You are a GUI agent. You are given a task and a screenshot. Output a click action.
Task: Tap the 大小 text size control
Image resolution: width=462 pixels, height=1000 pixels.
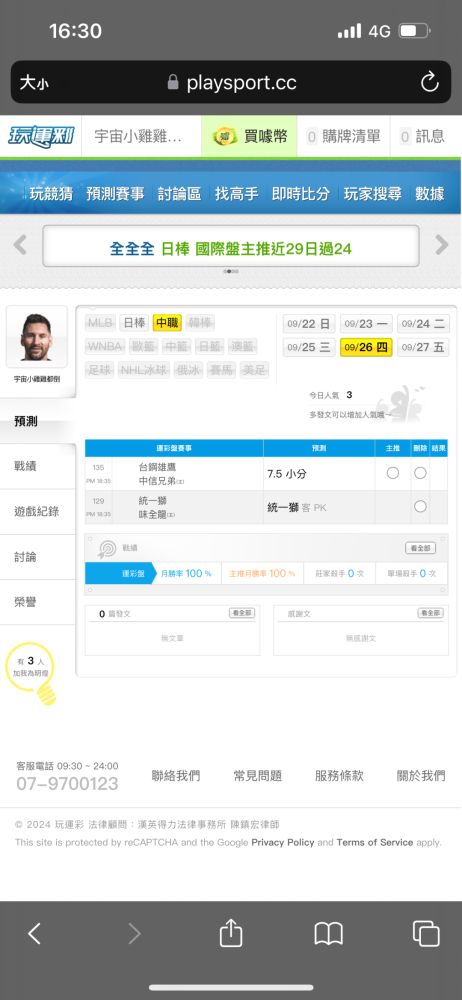click(34, 82)
